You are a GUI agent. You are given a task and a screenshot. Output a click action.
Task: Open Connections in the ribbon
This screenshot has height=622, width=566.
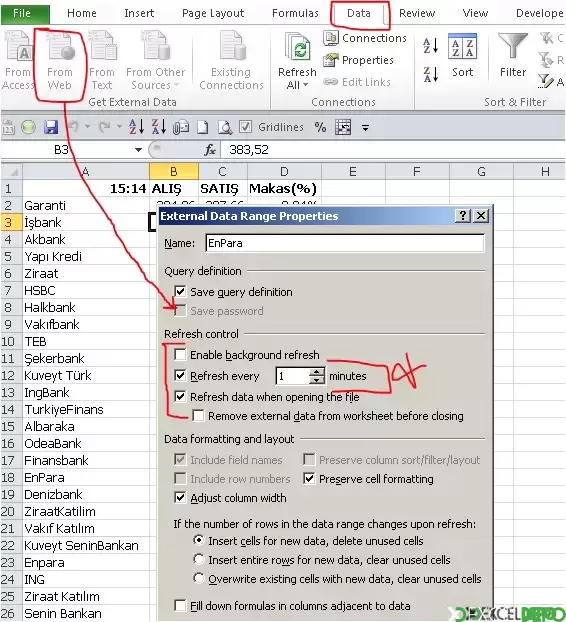(365, 38)
